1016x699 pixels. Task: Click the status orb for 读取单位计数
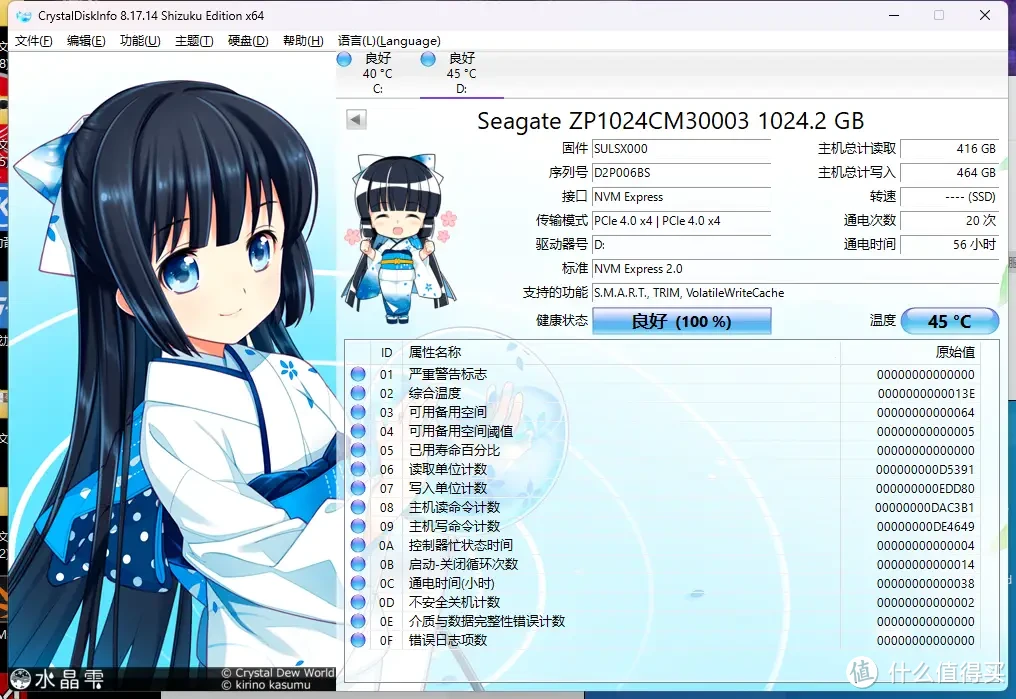coord(358,469)
